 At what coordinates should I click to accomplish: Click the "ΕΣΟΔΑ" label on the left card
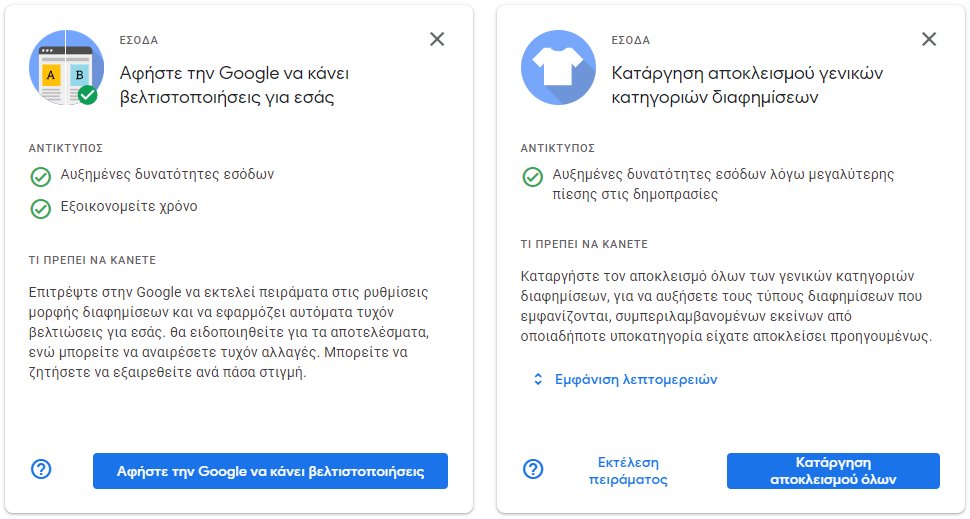click(x=139, y=41)
